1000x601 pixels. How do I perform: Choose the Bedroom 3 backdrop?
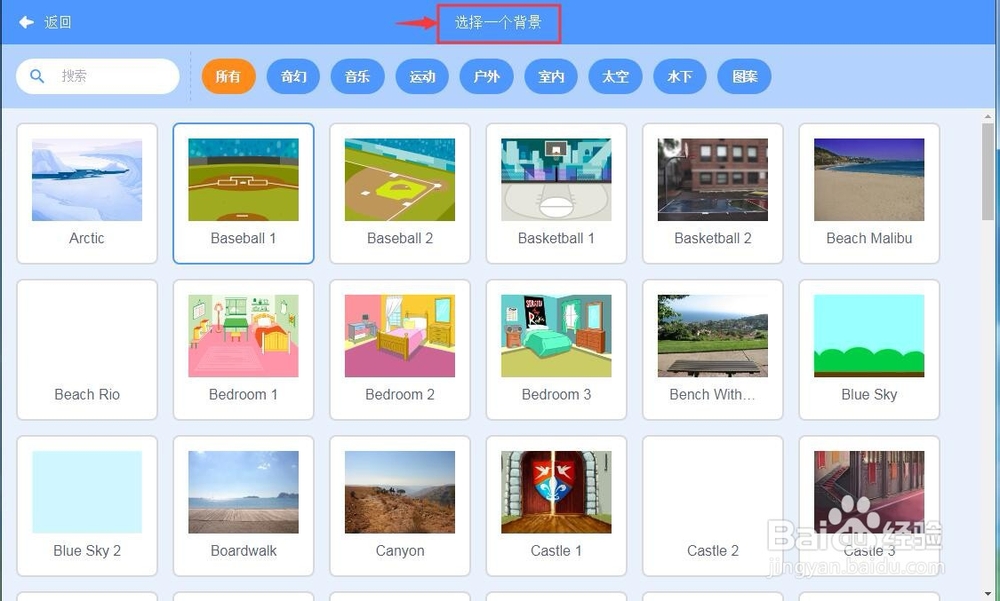(x=556, y=350)
